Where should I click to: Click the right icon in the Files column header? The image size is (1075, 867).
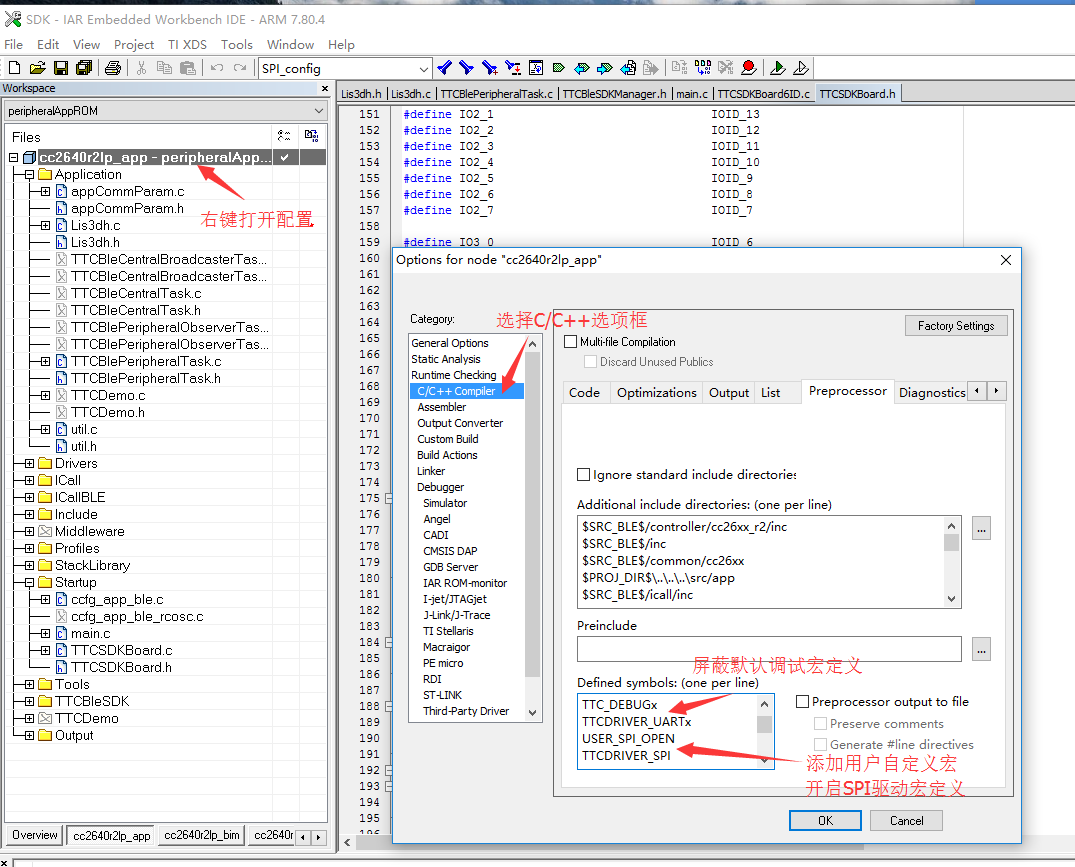coord(311,136)
